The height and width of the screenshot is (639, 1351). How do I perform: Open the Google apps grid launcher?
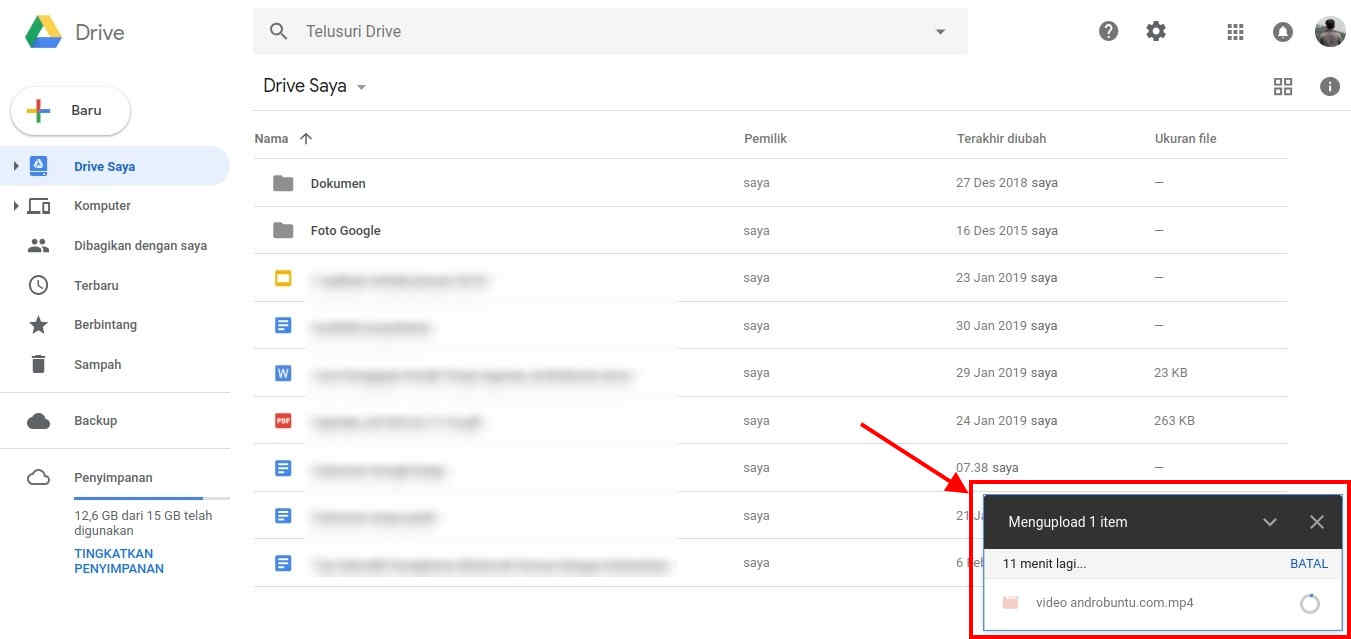pyautogui.click(x=1234, y=31)
